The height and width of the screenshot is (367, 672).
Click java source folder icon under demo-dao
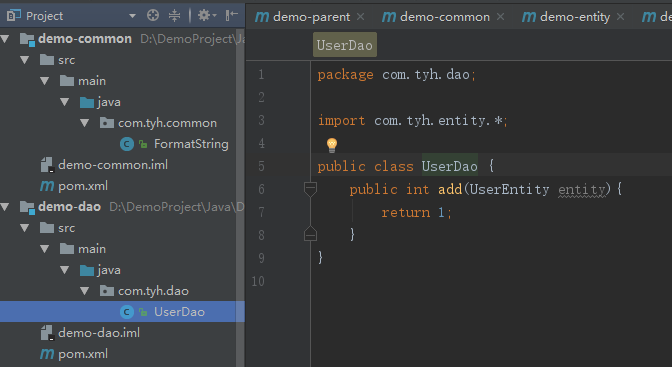(x=87, y=271)
